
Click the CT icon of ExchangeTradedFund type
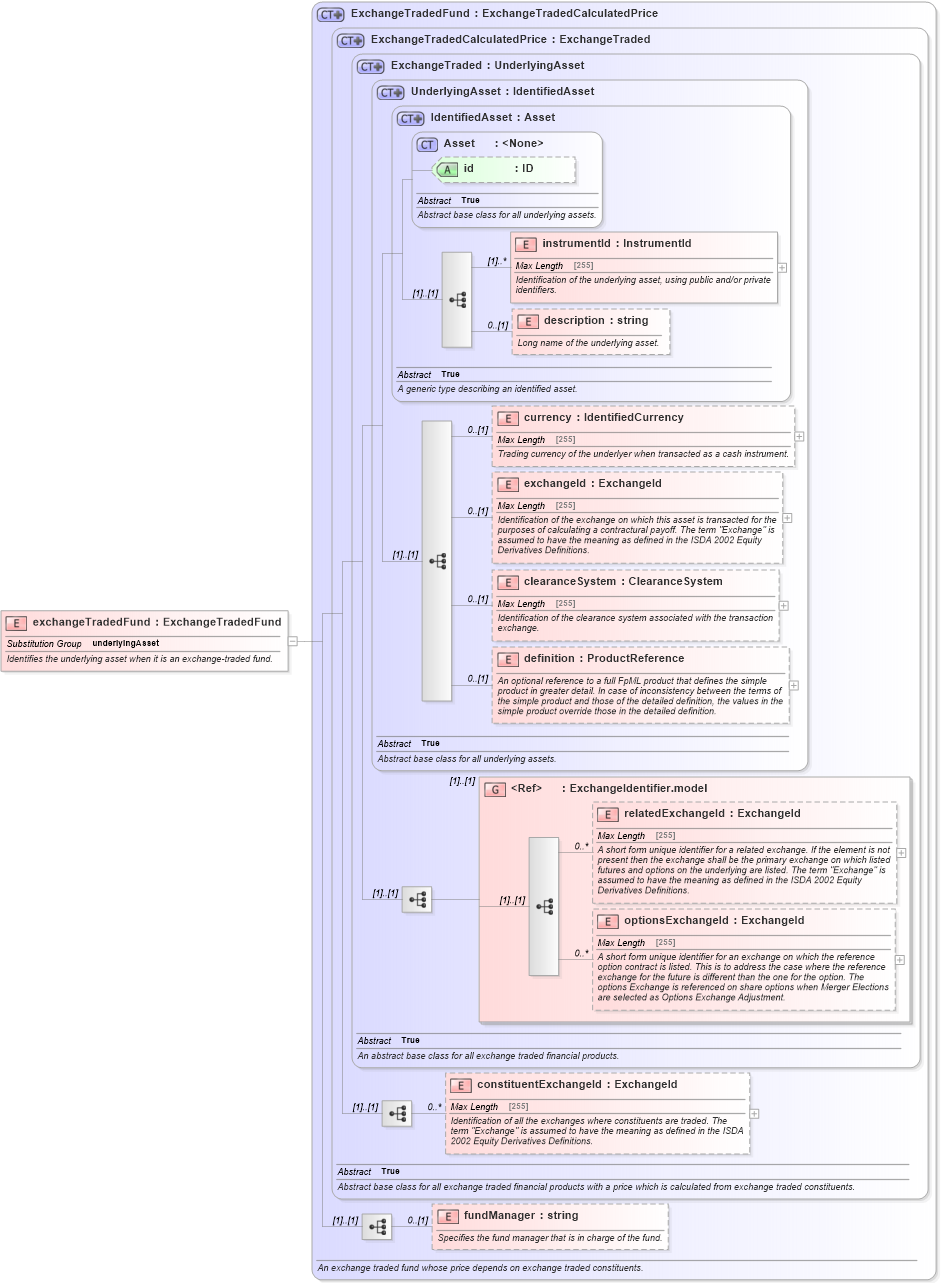331,15
